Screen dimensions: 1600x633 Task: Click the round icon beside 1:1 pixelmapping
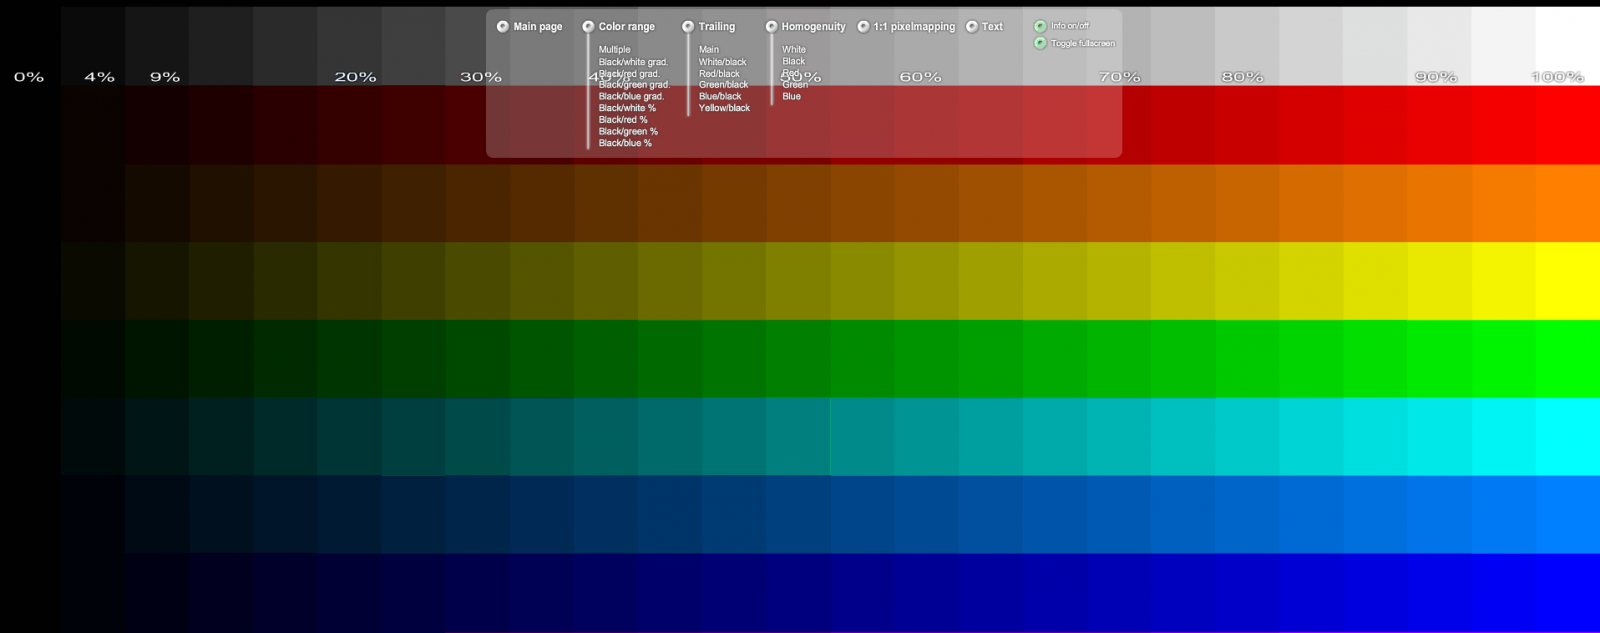(863, 27)
